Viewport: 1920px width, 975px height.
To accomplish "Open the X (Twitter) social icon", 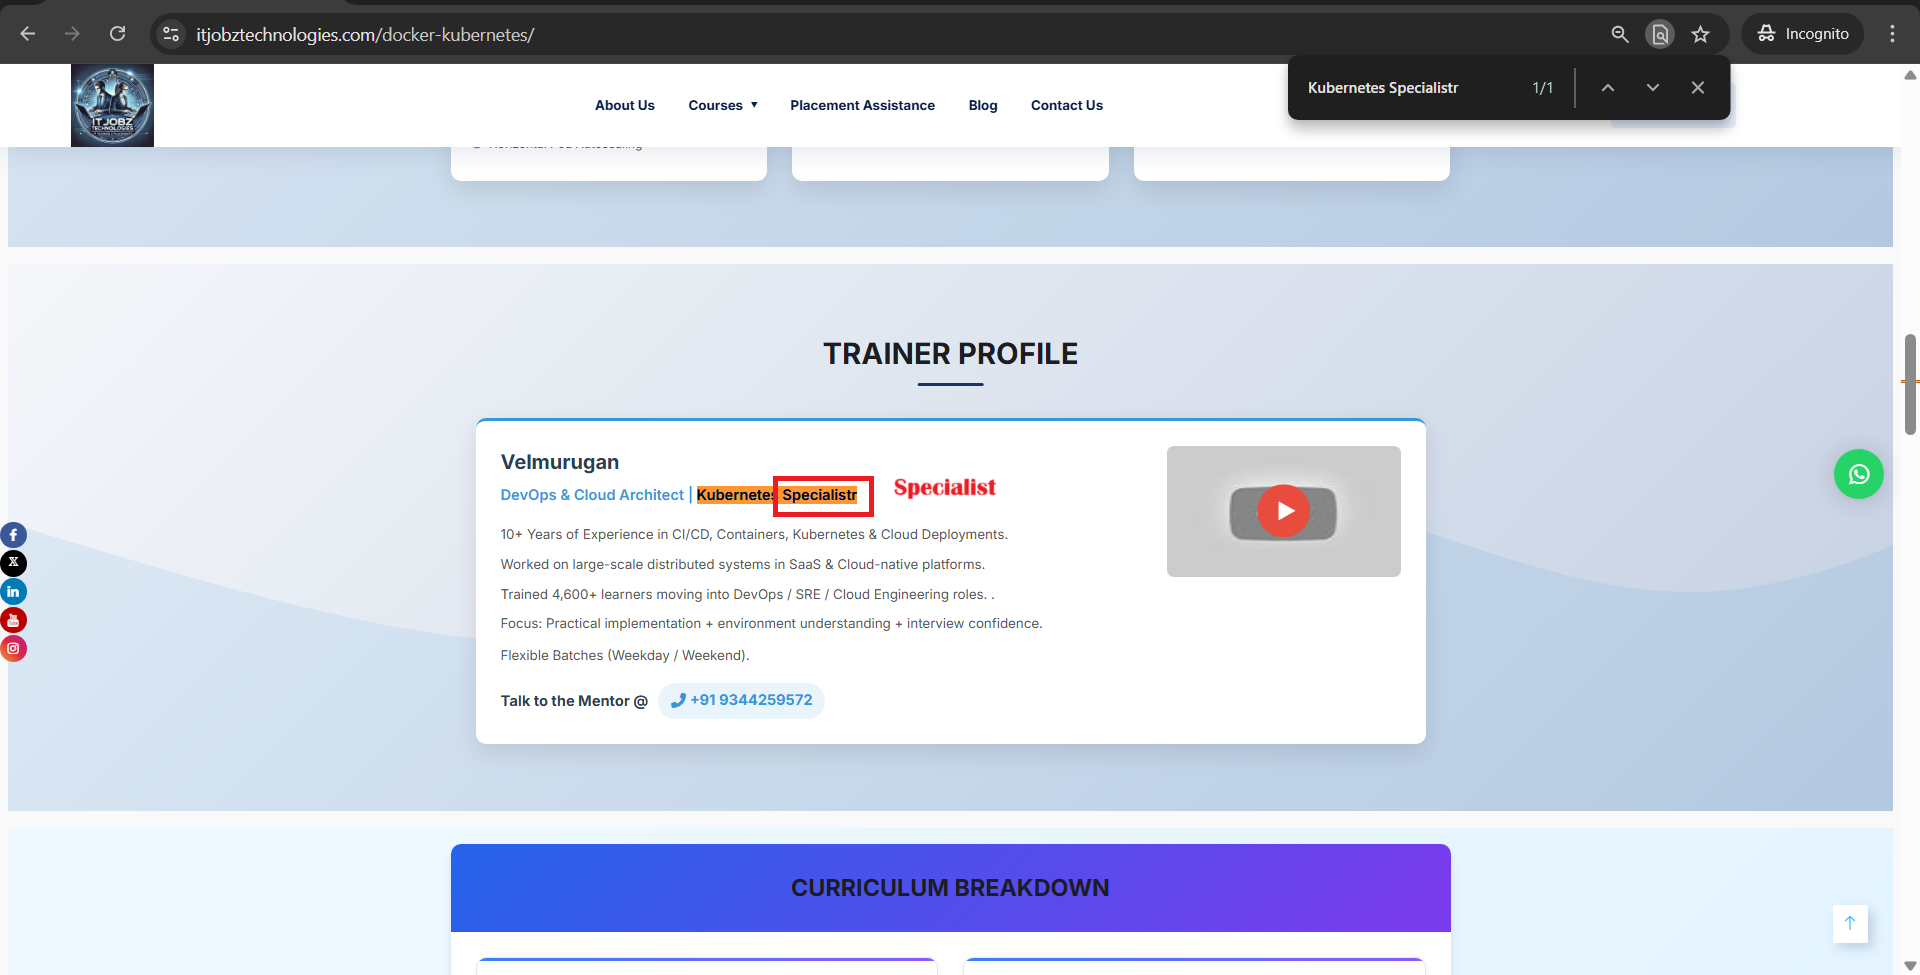I will tap(13, 563).
